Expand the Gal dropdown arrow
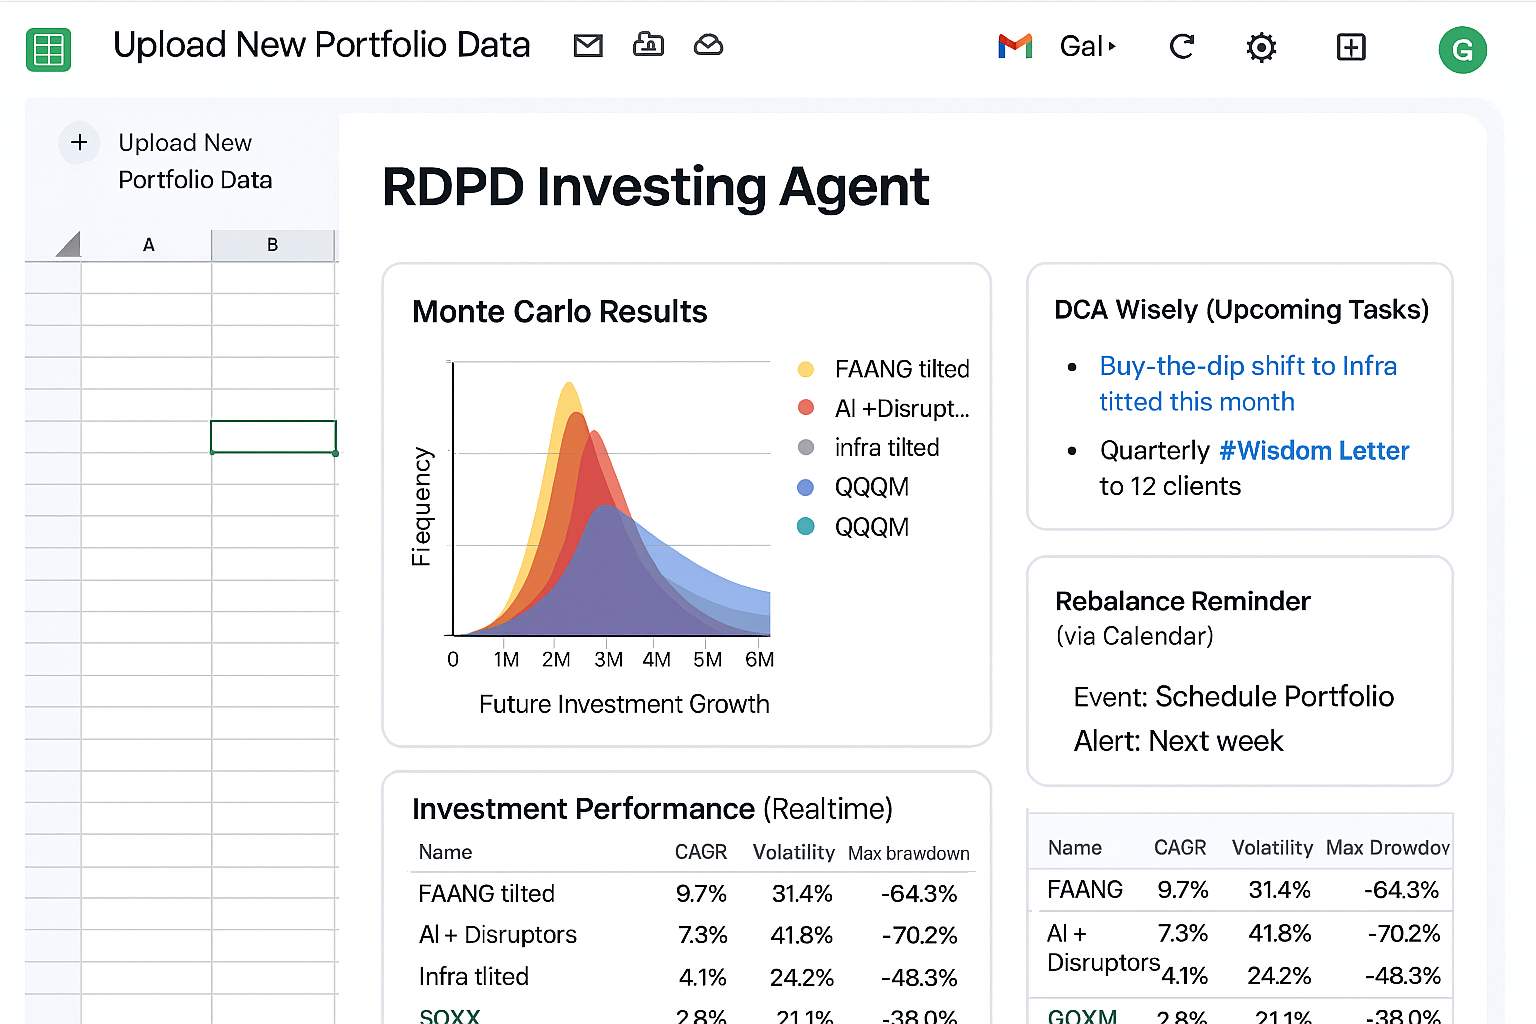 [x=1112, y=46]
